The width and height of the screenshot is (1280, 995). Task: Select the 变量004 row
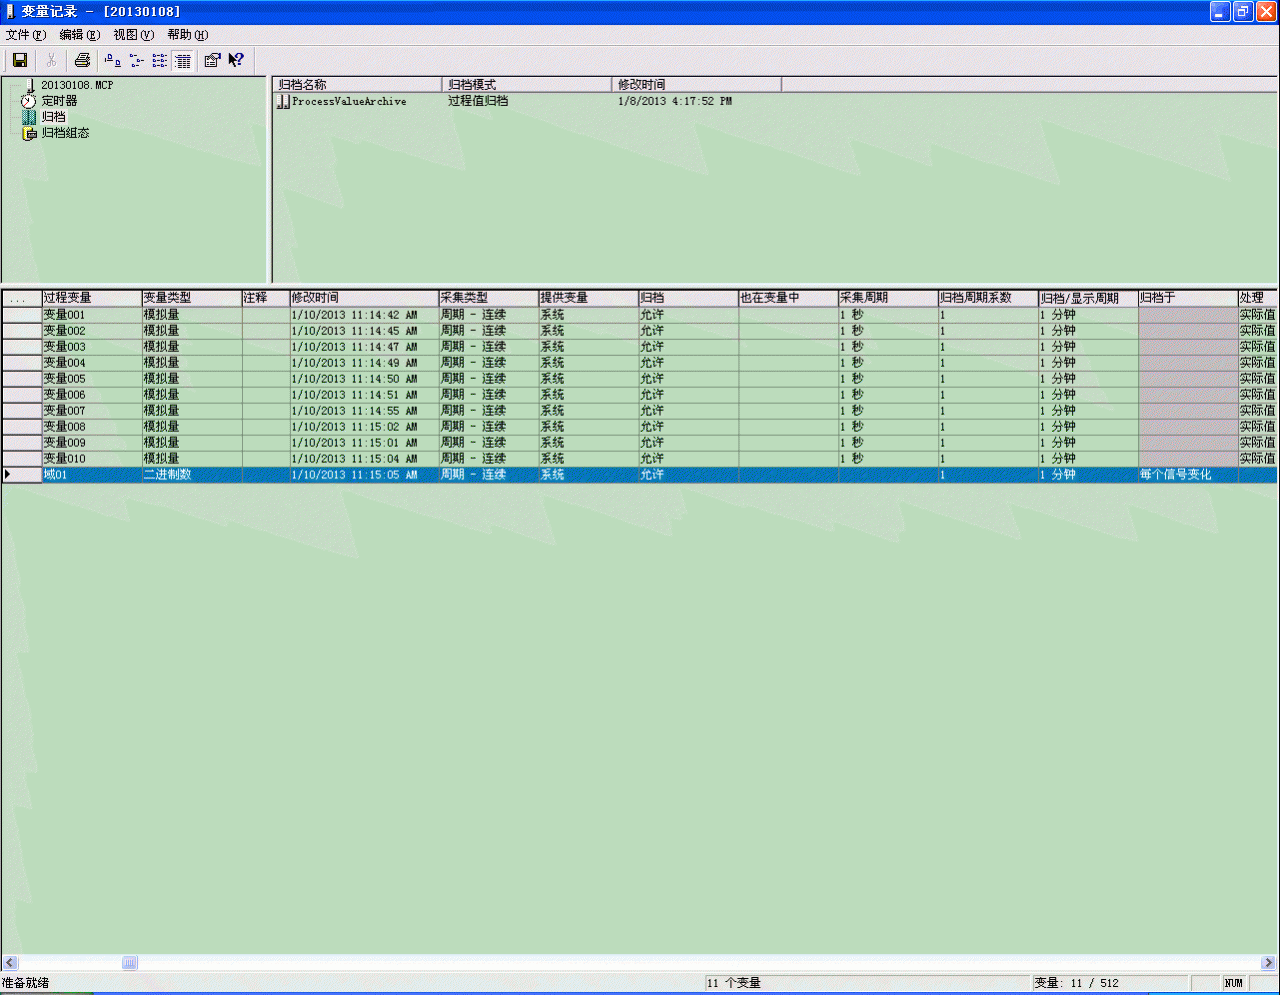639,362
